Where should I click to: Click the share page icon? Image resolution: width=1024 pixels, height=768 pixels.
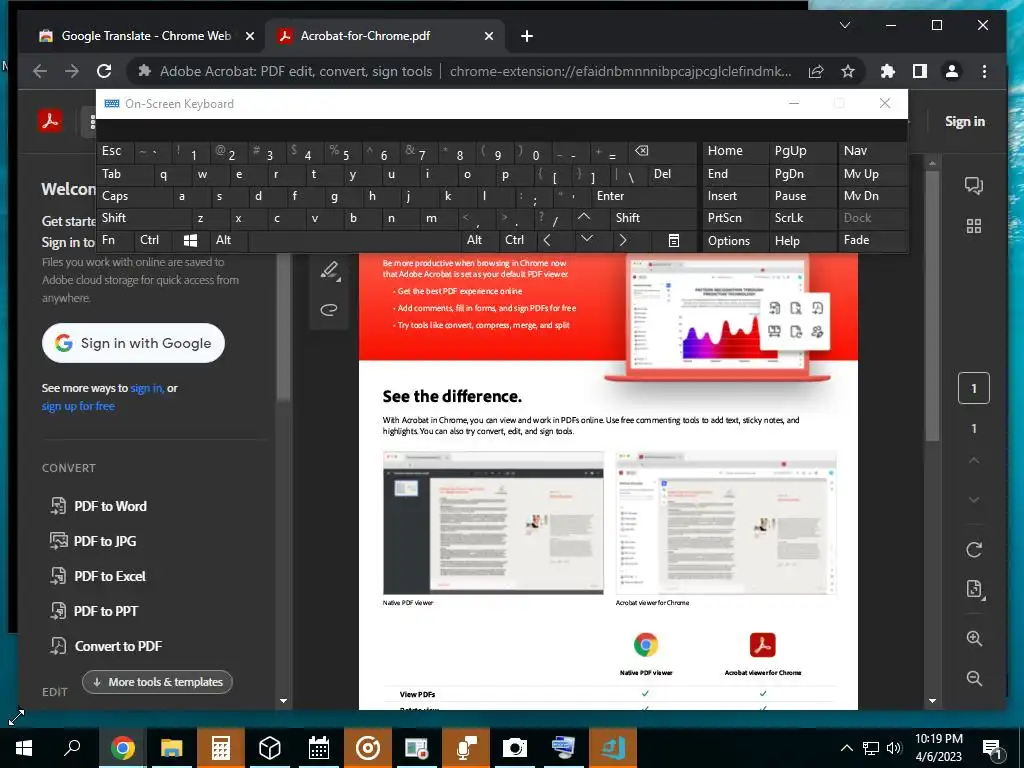tap(816, 71)
